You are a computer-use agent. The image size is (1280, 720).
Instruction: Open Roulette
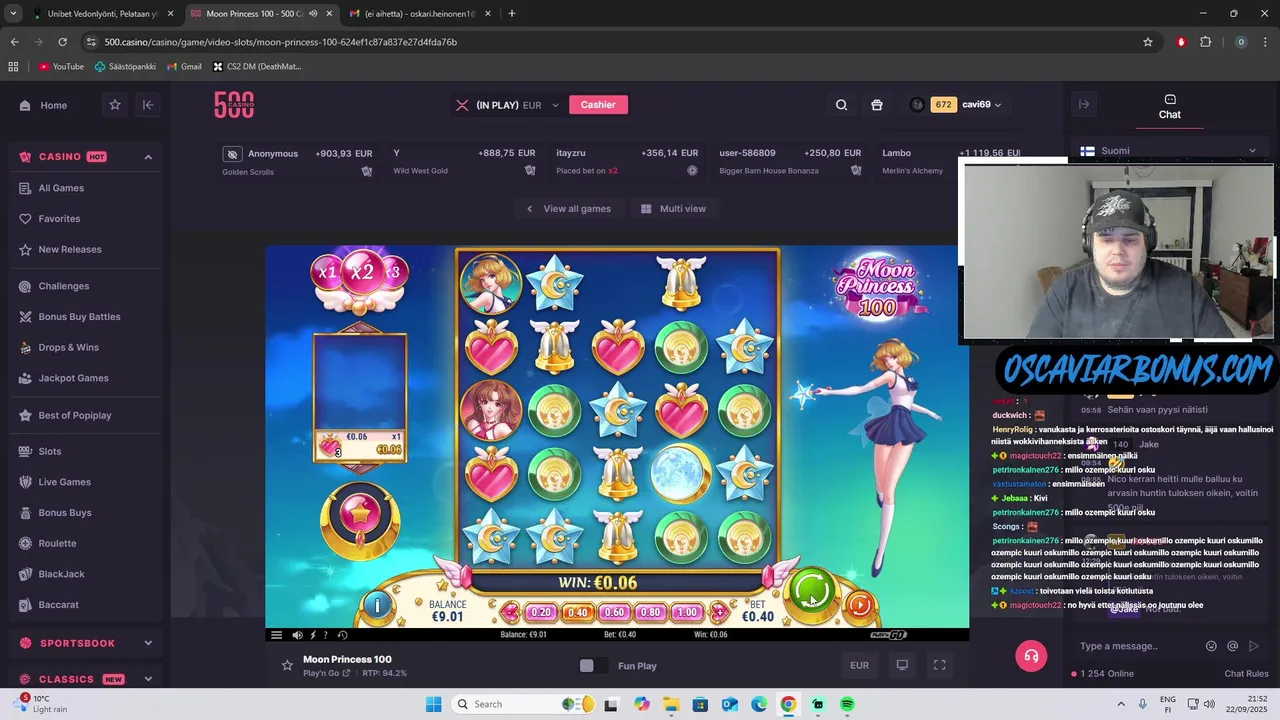tap(57, 543)
